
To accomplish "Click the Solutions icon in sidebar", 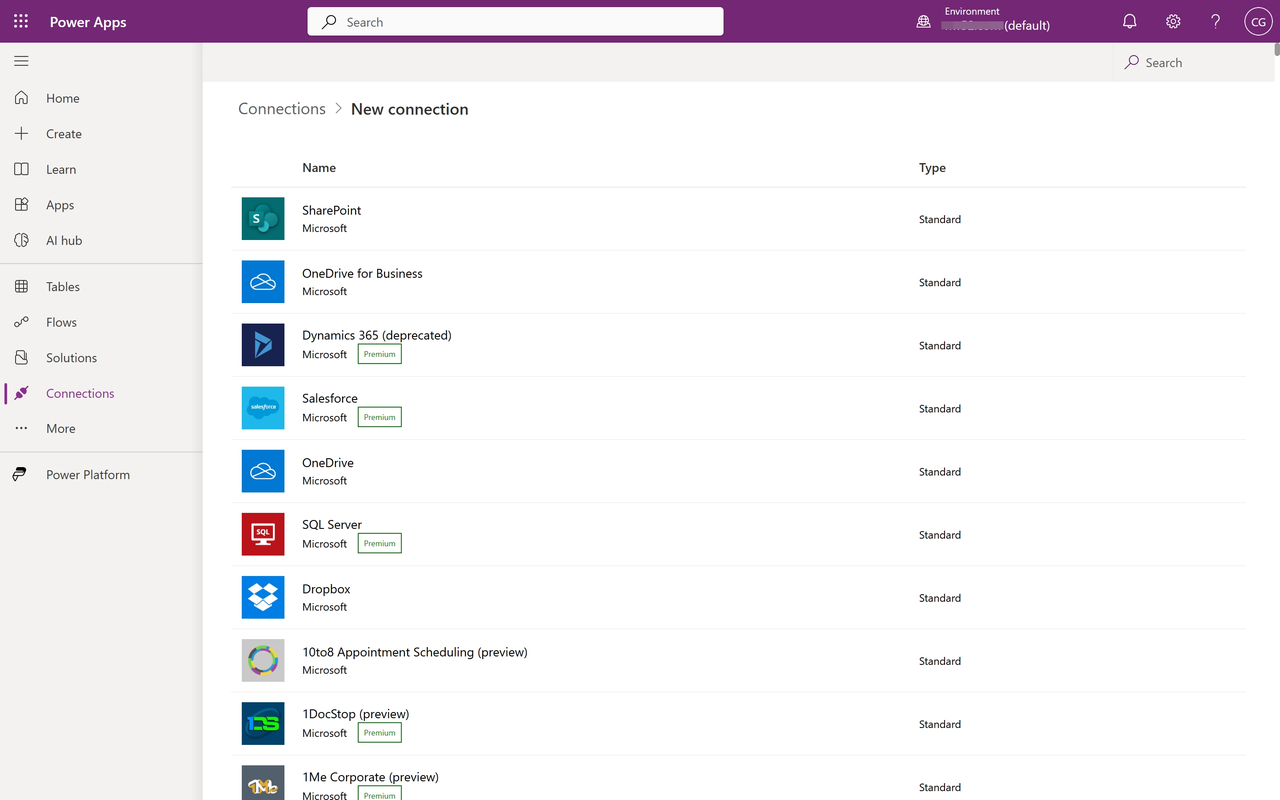I will pyautogui.click(x=21, y=357).
